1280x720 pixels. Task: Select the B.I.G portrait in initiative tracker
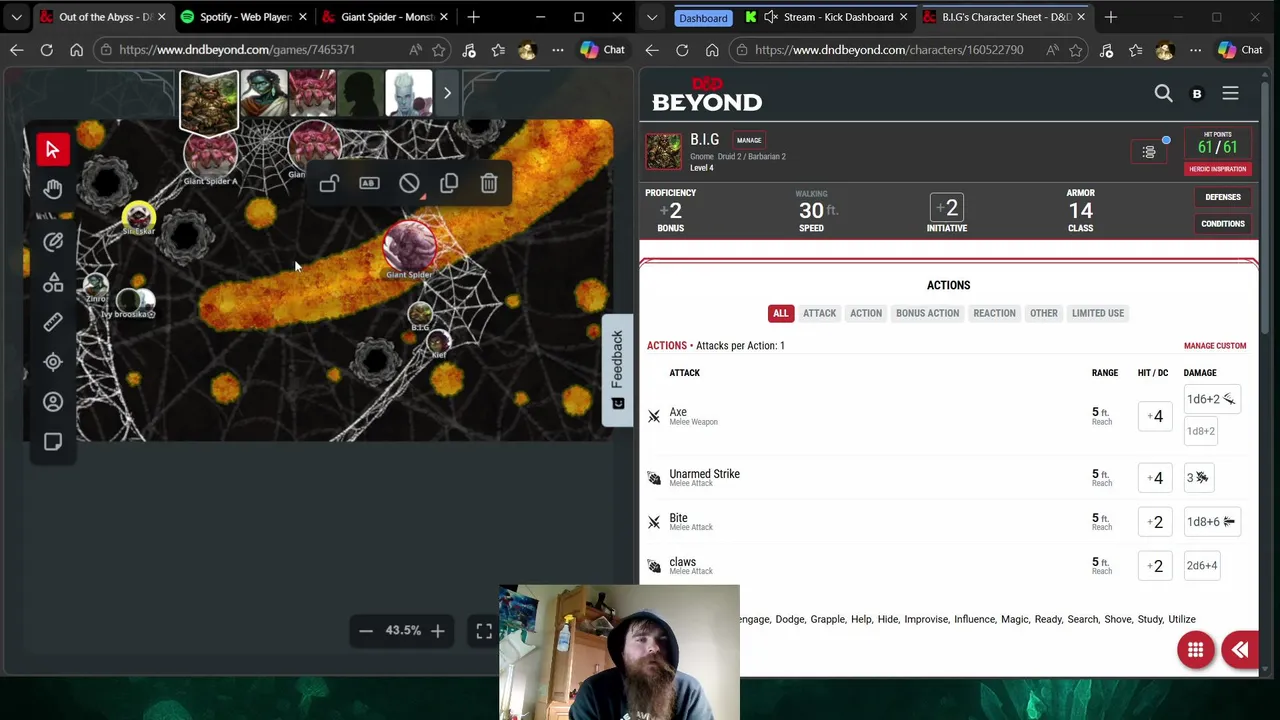(209, 101)
